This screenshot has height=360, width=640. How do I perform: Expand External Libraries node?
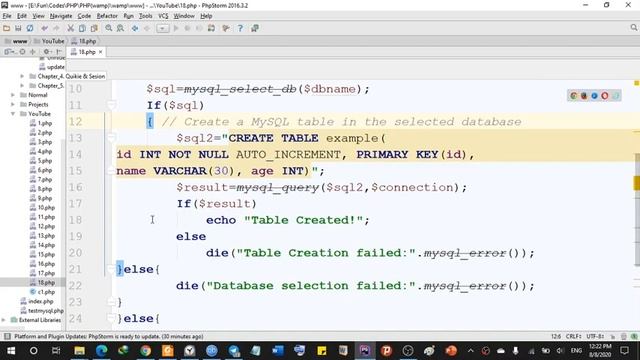[4, 320]
